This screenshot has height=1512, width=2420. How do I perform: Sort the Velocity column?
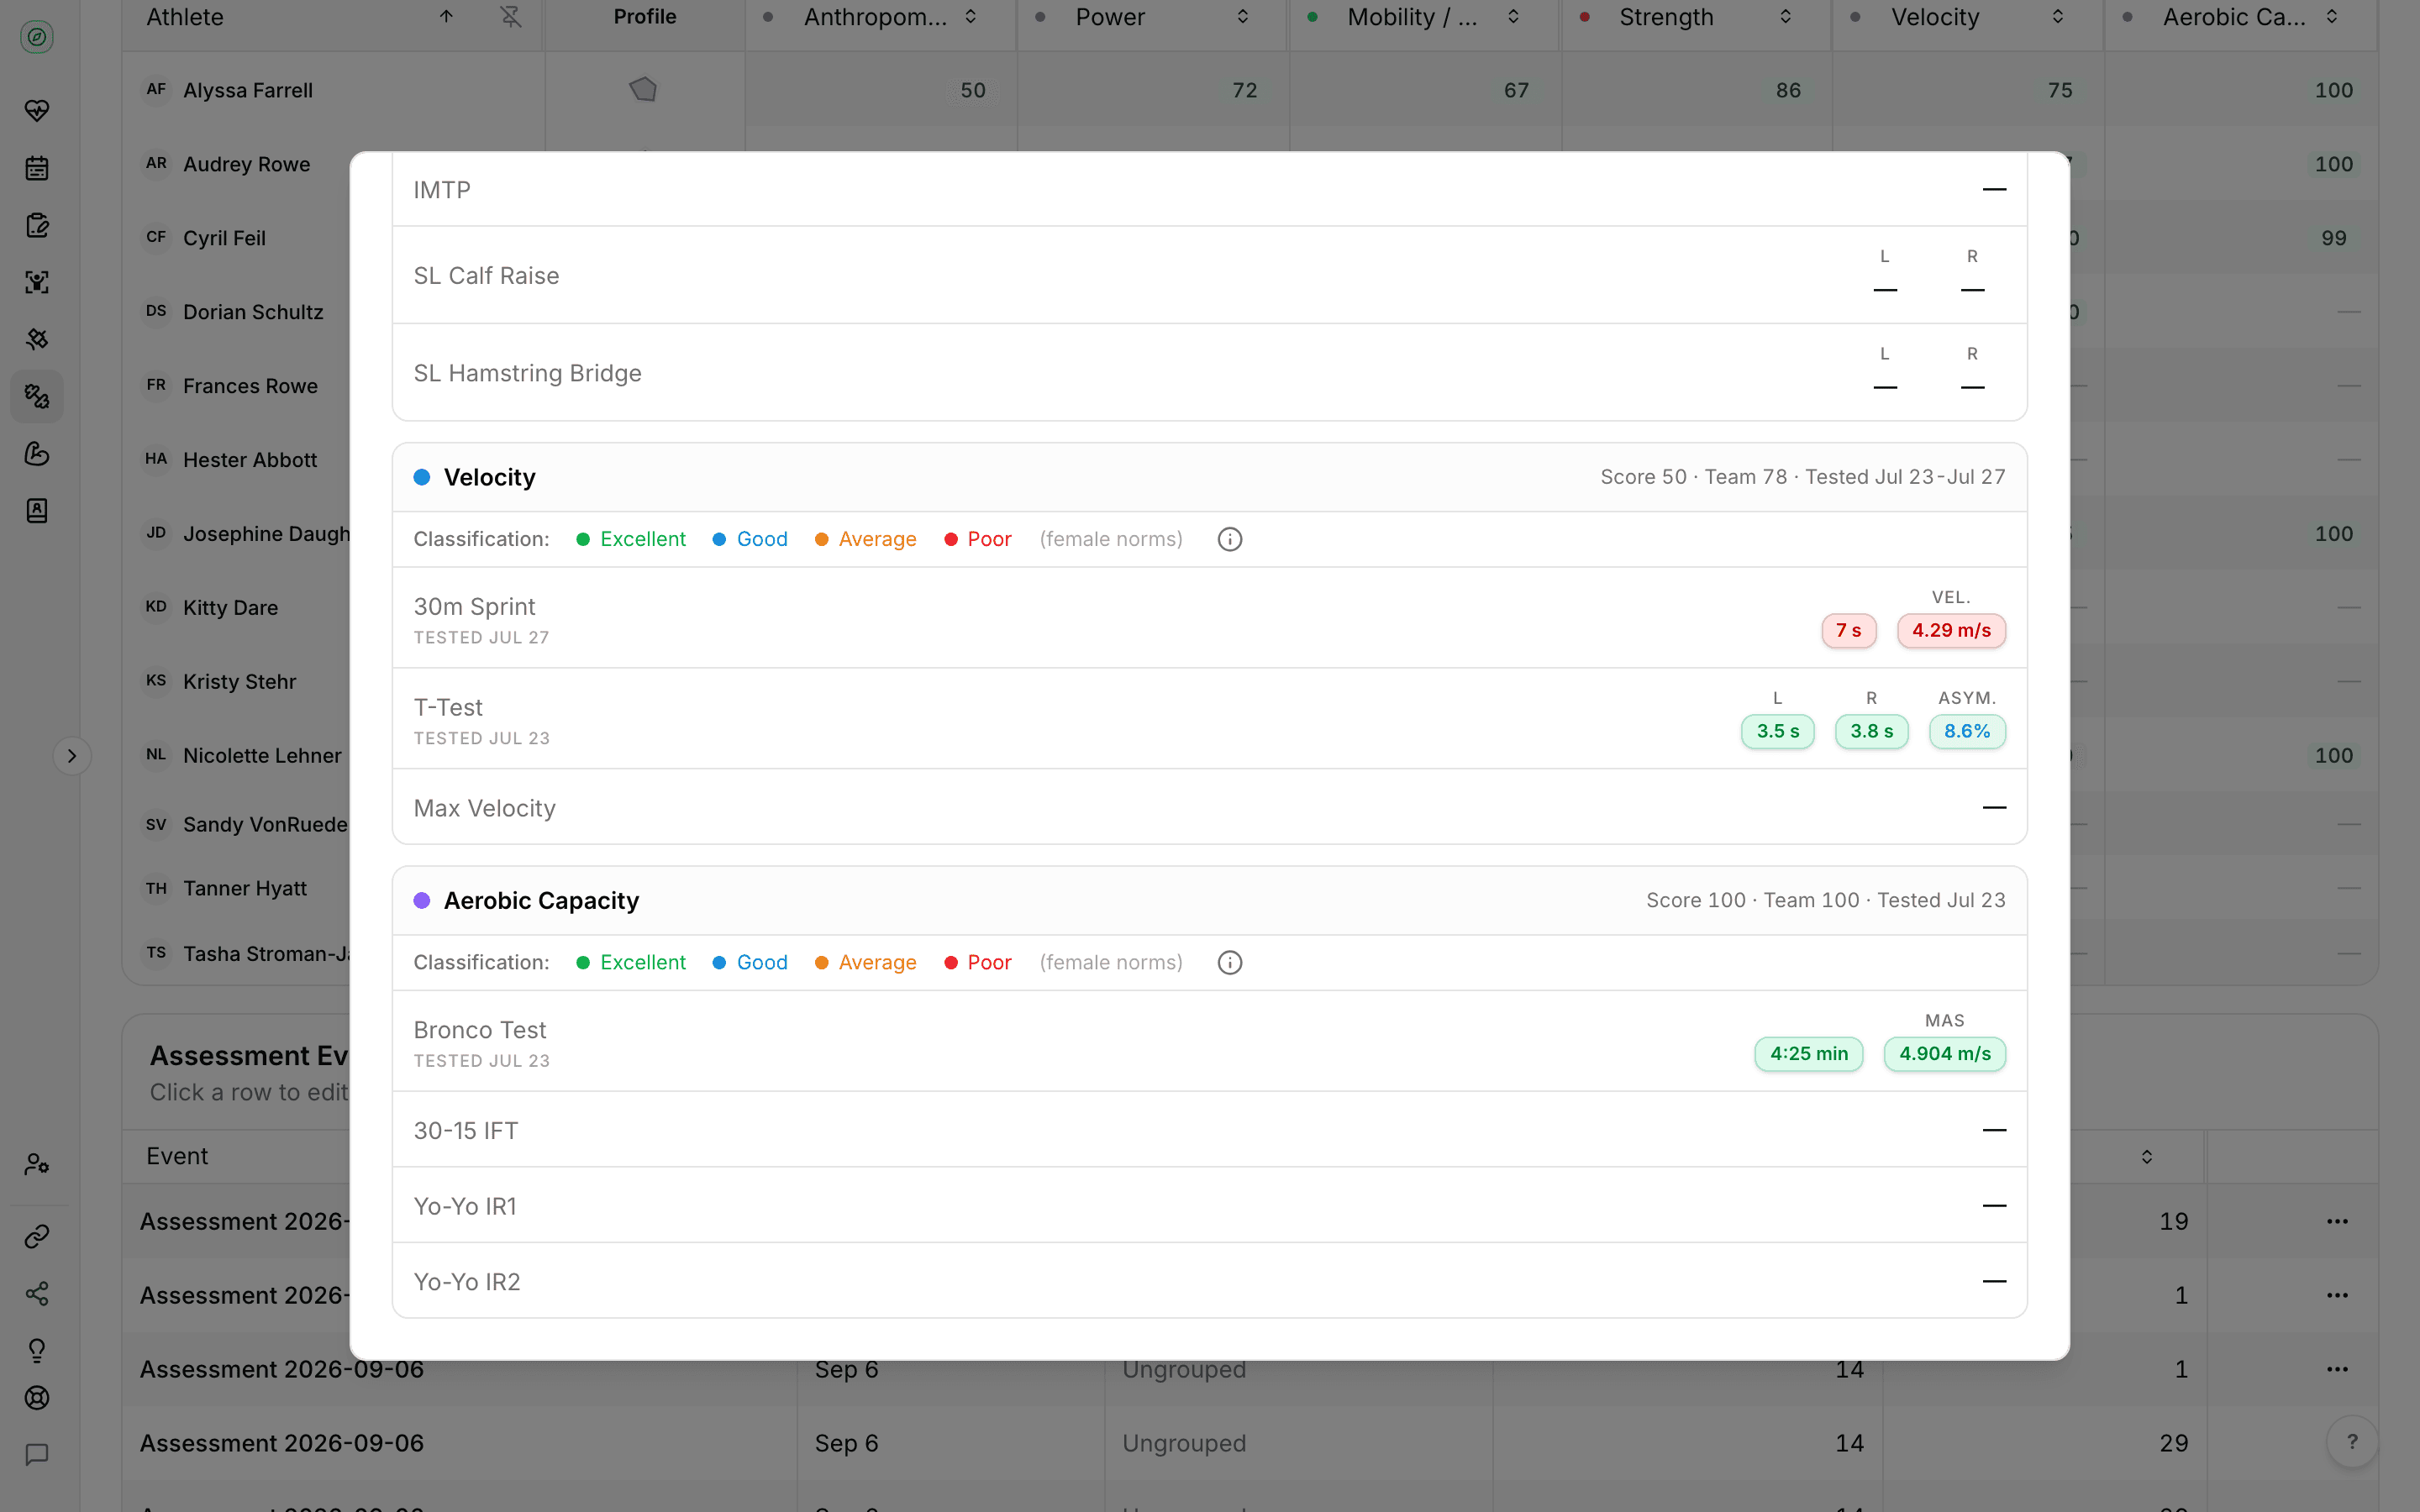point(2058,17)
